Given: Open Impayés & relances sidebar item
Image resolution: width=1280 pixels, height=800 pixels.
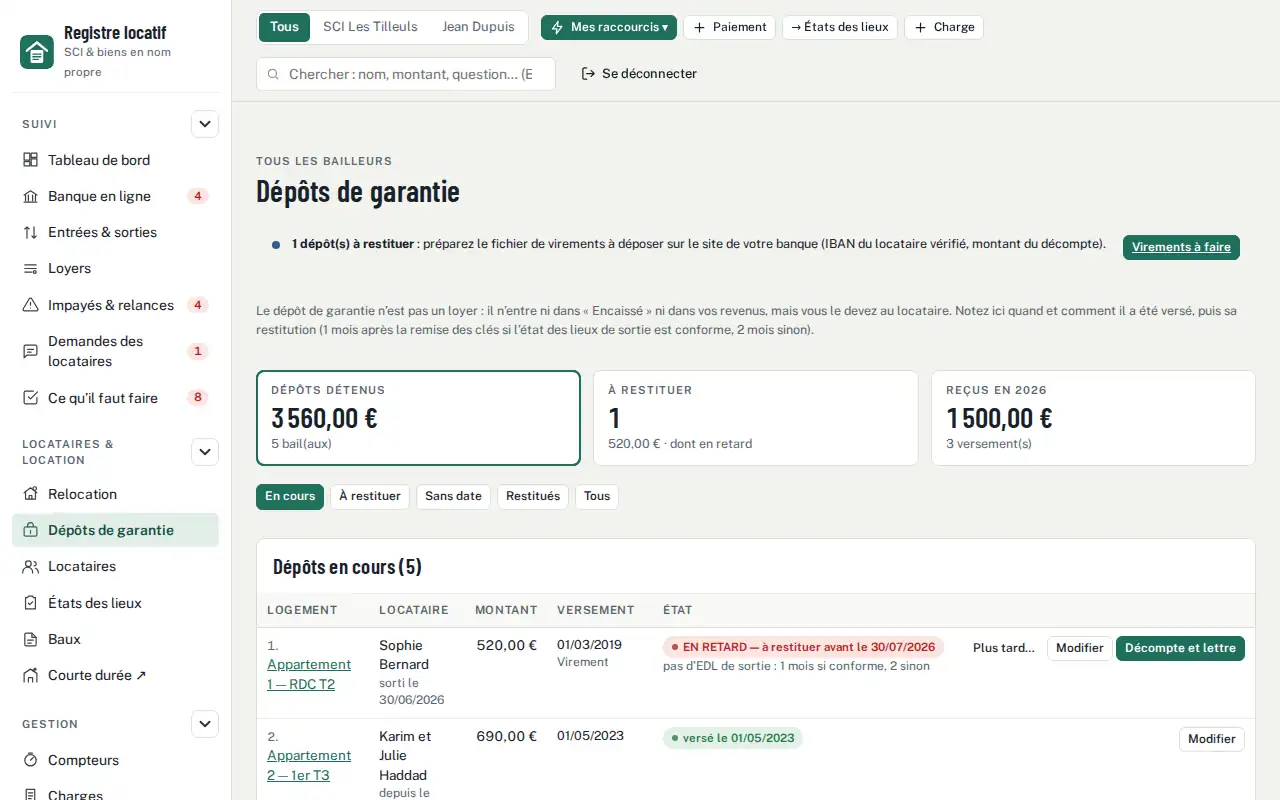Looking at the screenshot, I should (x=115, y=305).
